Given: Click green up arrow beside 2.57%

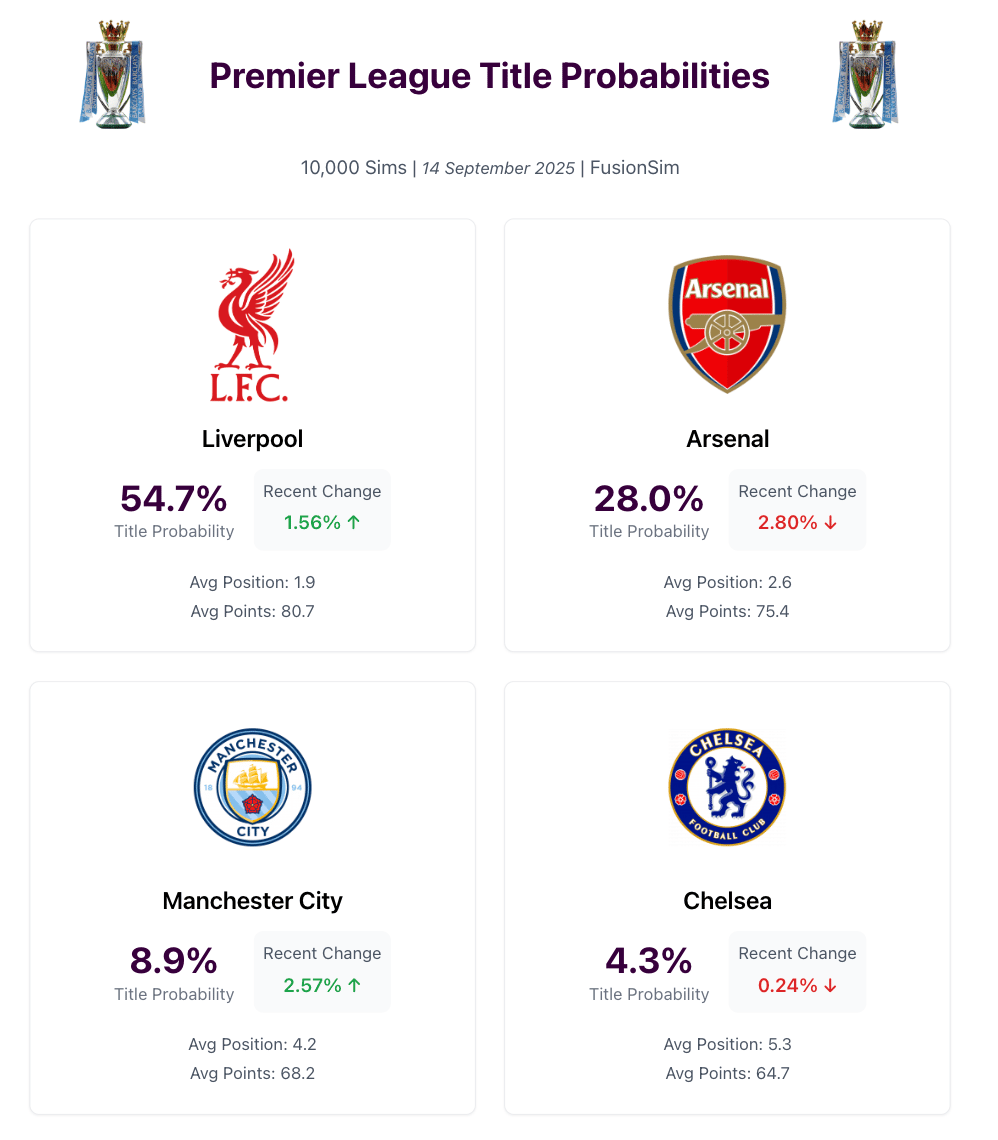Looking at the screenshot, I should pos(354,985).
